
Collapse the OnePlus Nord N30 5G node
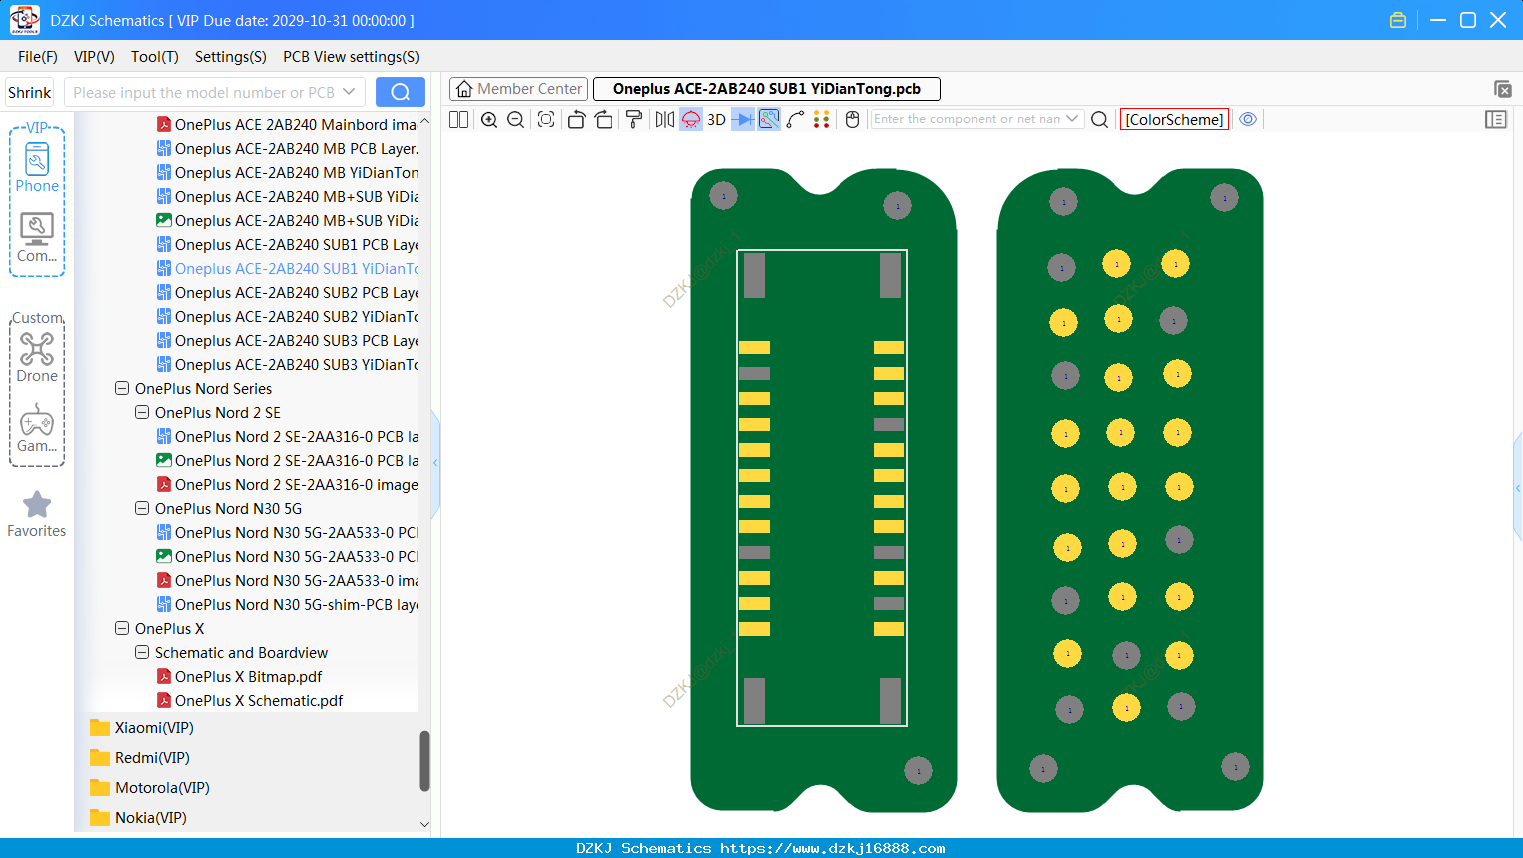142,508
